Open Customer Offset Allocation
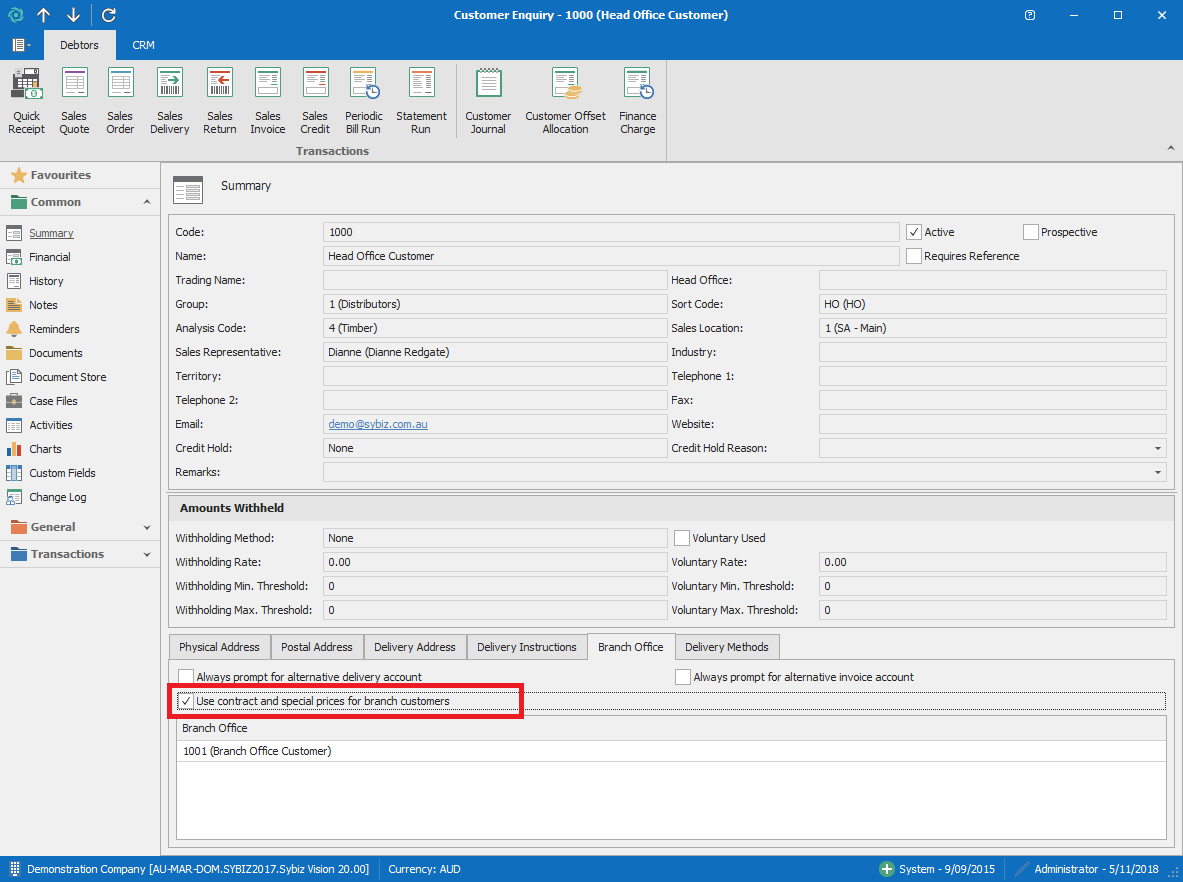This screenshot has width=1183, height=882. pyautogui.click(x=565, y=102)
